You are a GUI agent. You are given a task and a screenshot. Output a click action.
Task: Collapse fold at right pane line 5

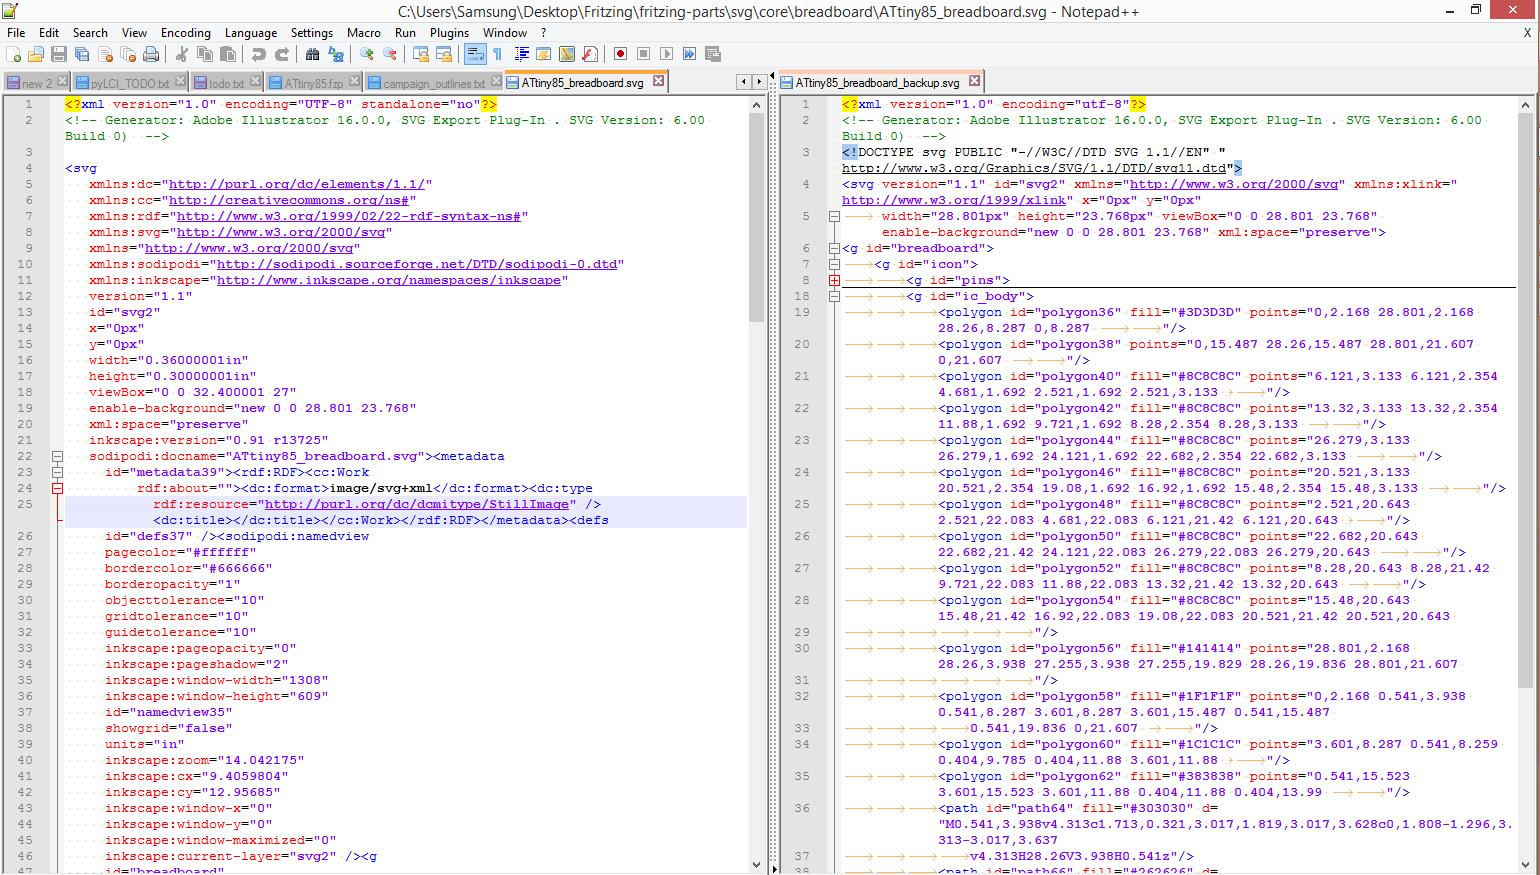pyautogui.click(x=834, y=216)
